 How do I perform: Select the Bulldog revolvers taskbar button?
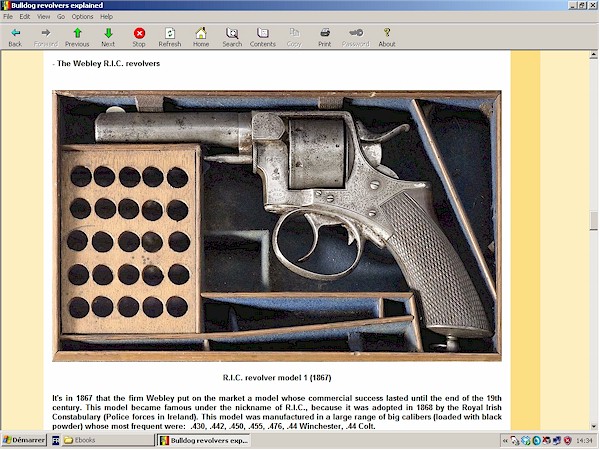[204, 440]
